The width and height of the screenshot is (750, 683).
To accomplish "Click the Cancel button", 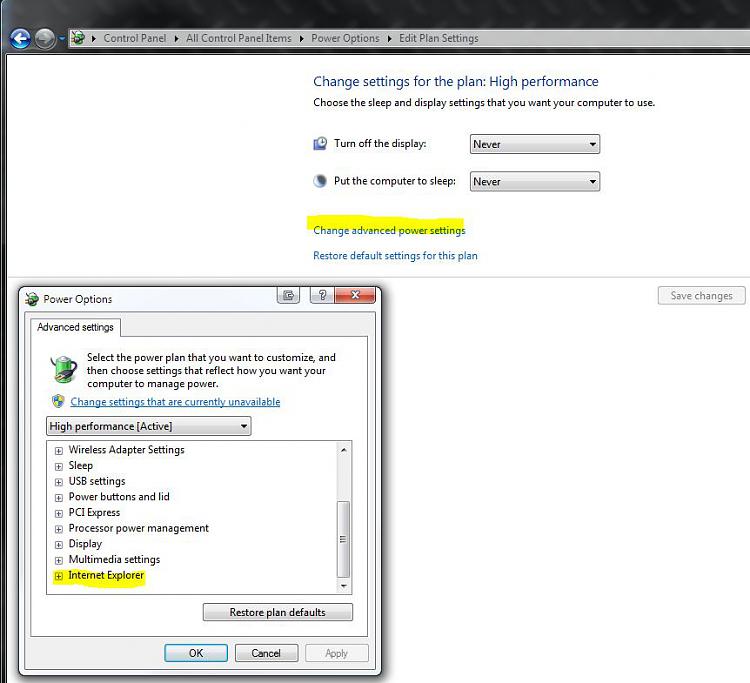I will 266,653.
